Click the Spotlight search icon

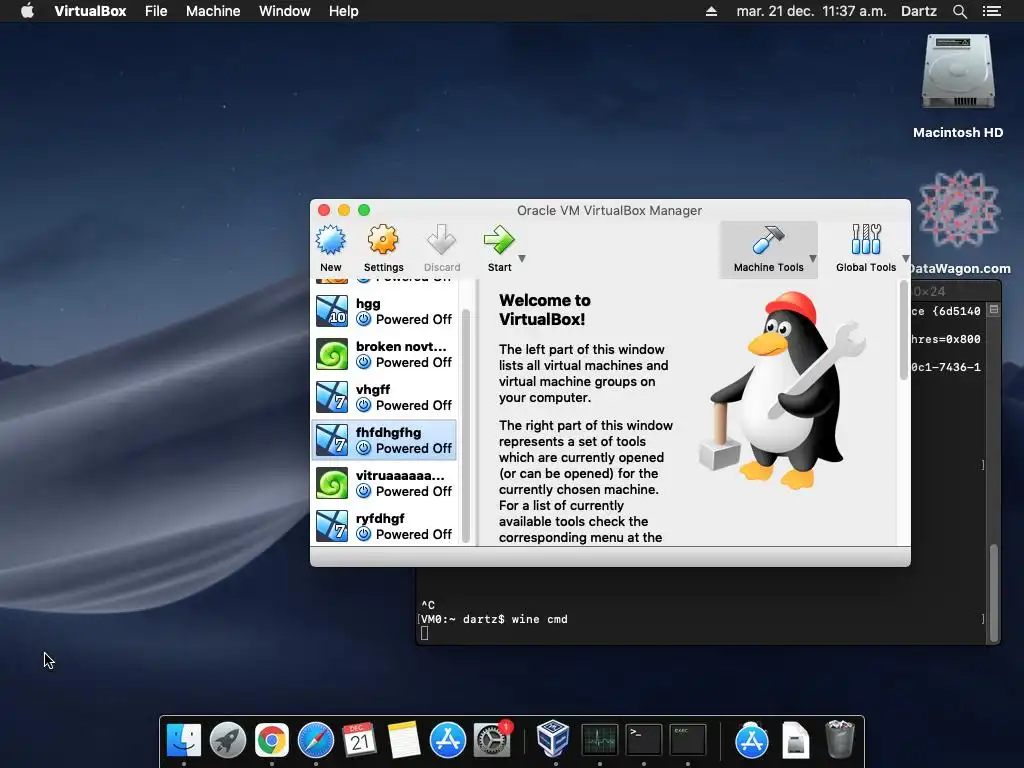click(959, 11)
